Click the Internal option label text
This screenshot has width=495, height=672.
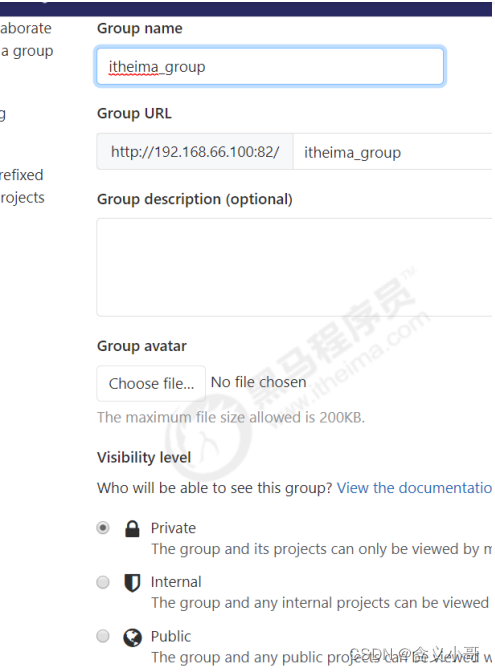click(176, 582)
